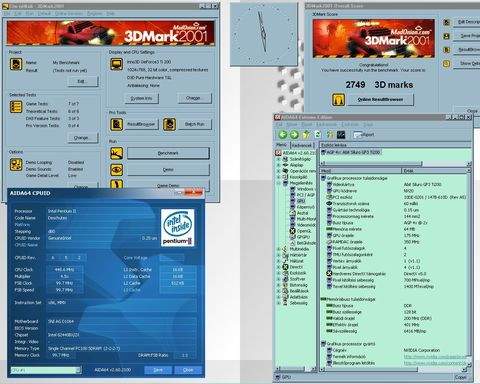
Task: Click the Demo eye icon
Action: click(x=117, y=170)
